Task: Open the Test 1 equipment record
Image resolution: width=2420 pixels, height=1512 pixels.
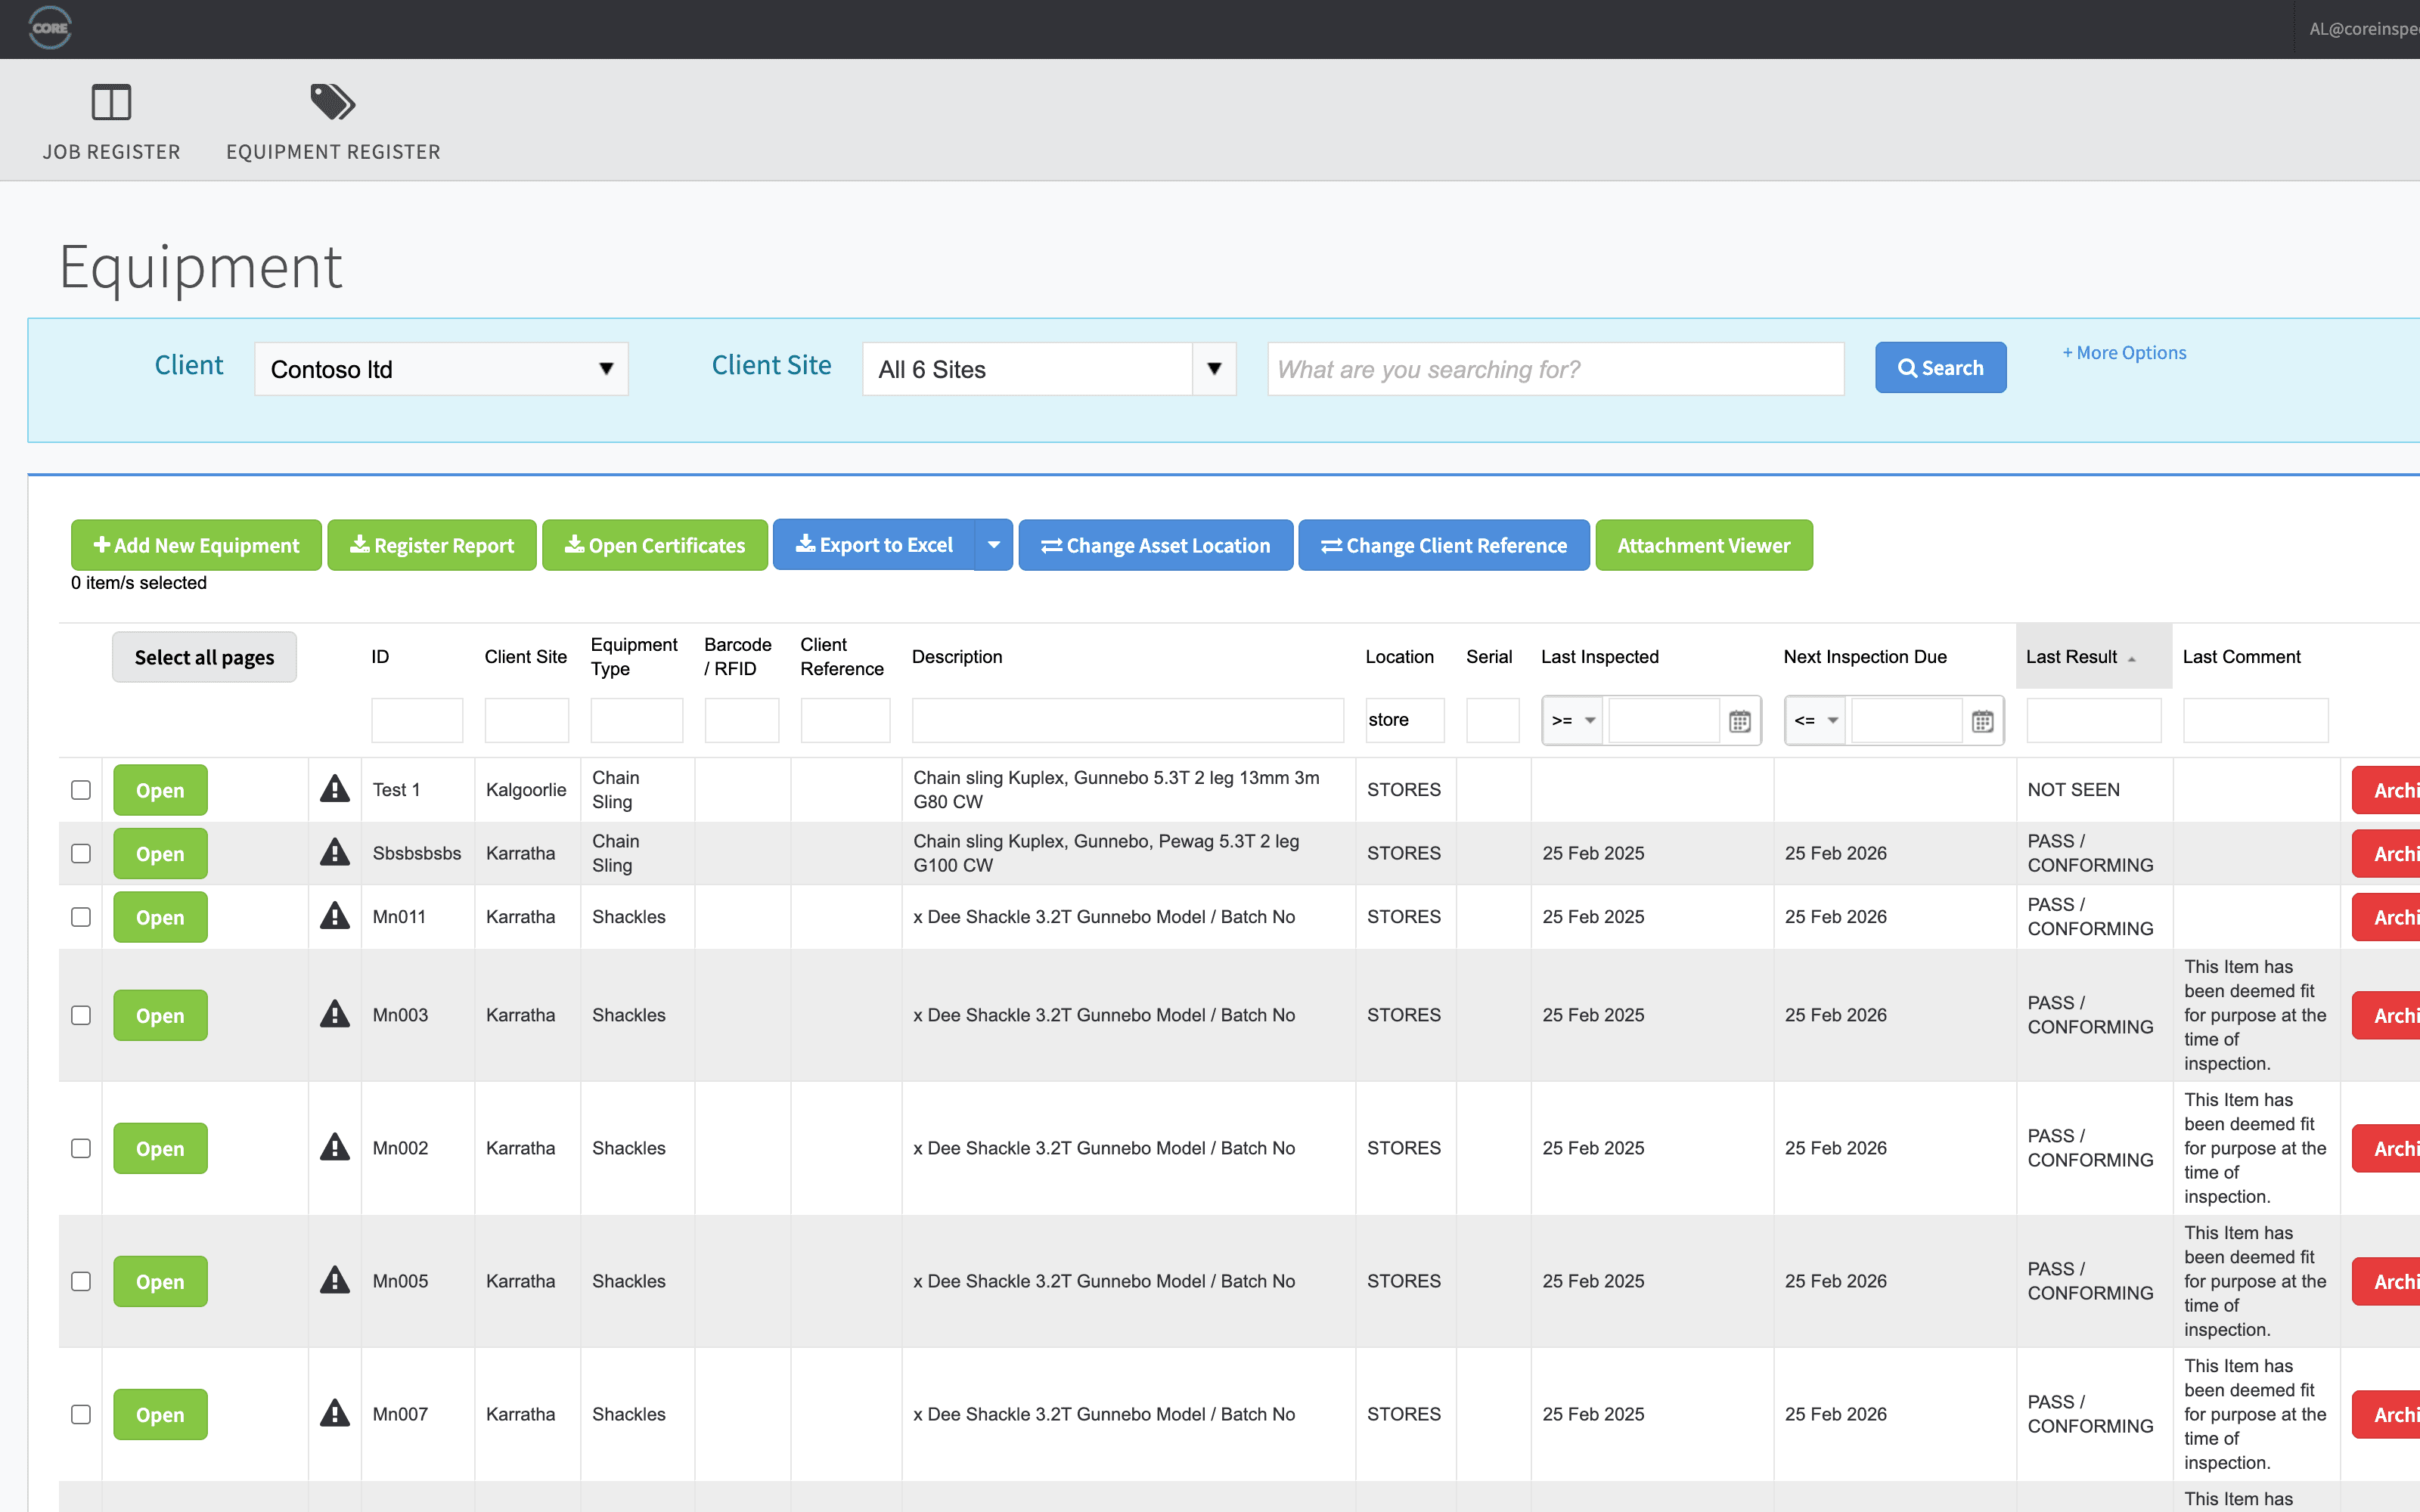Action: click(x=160, y=790)
